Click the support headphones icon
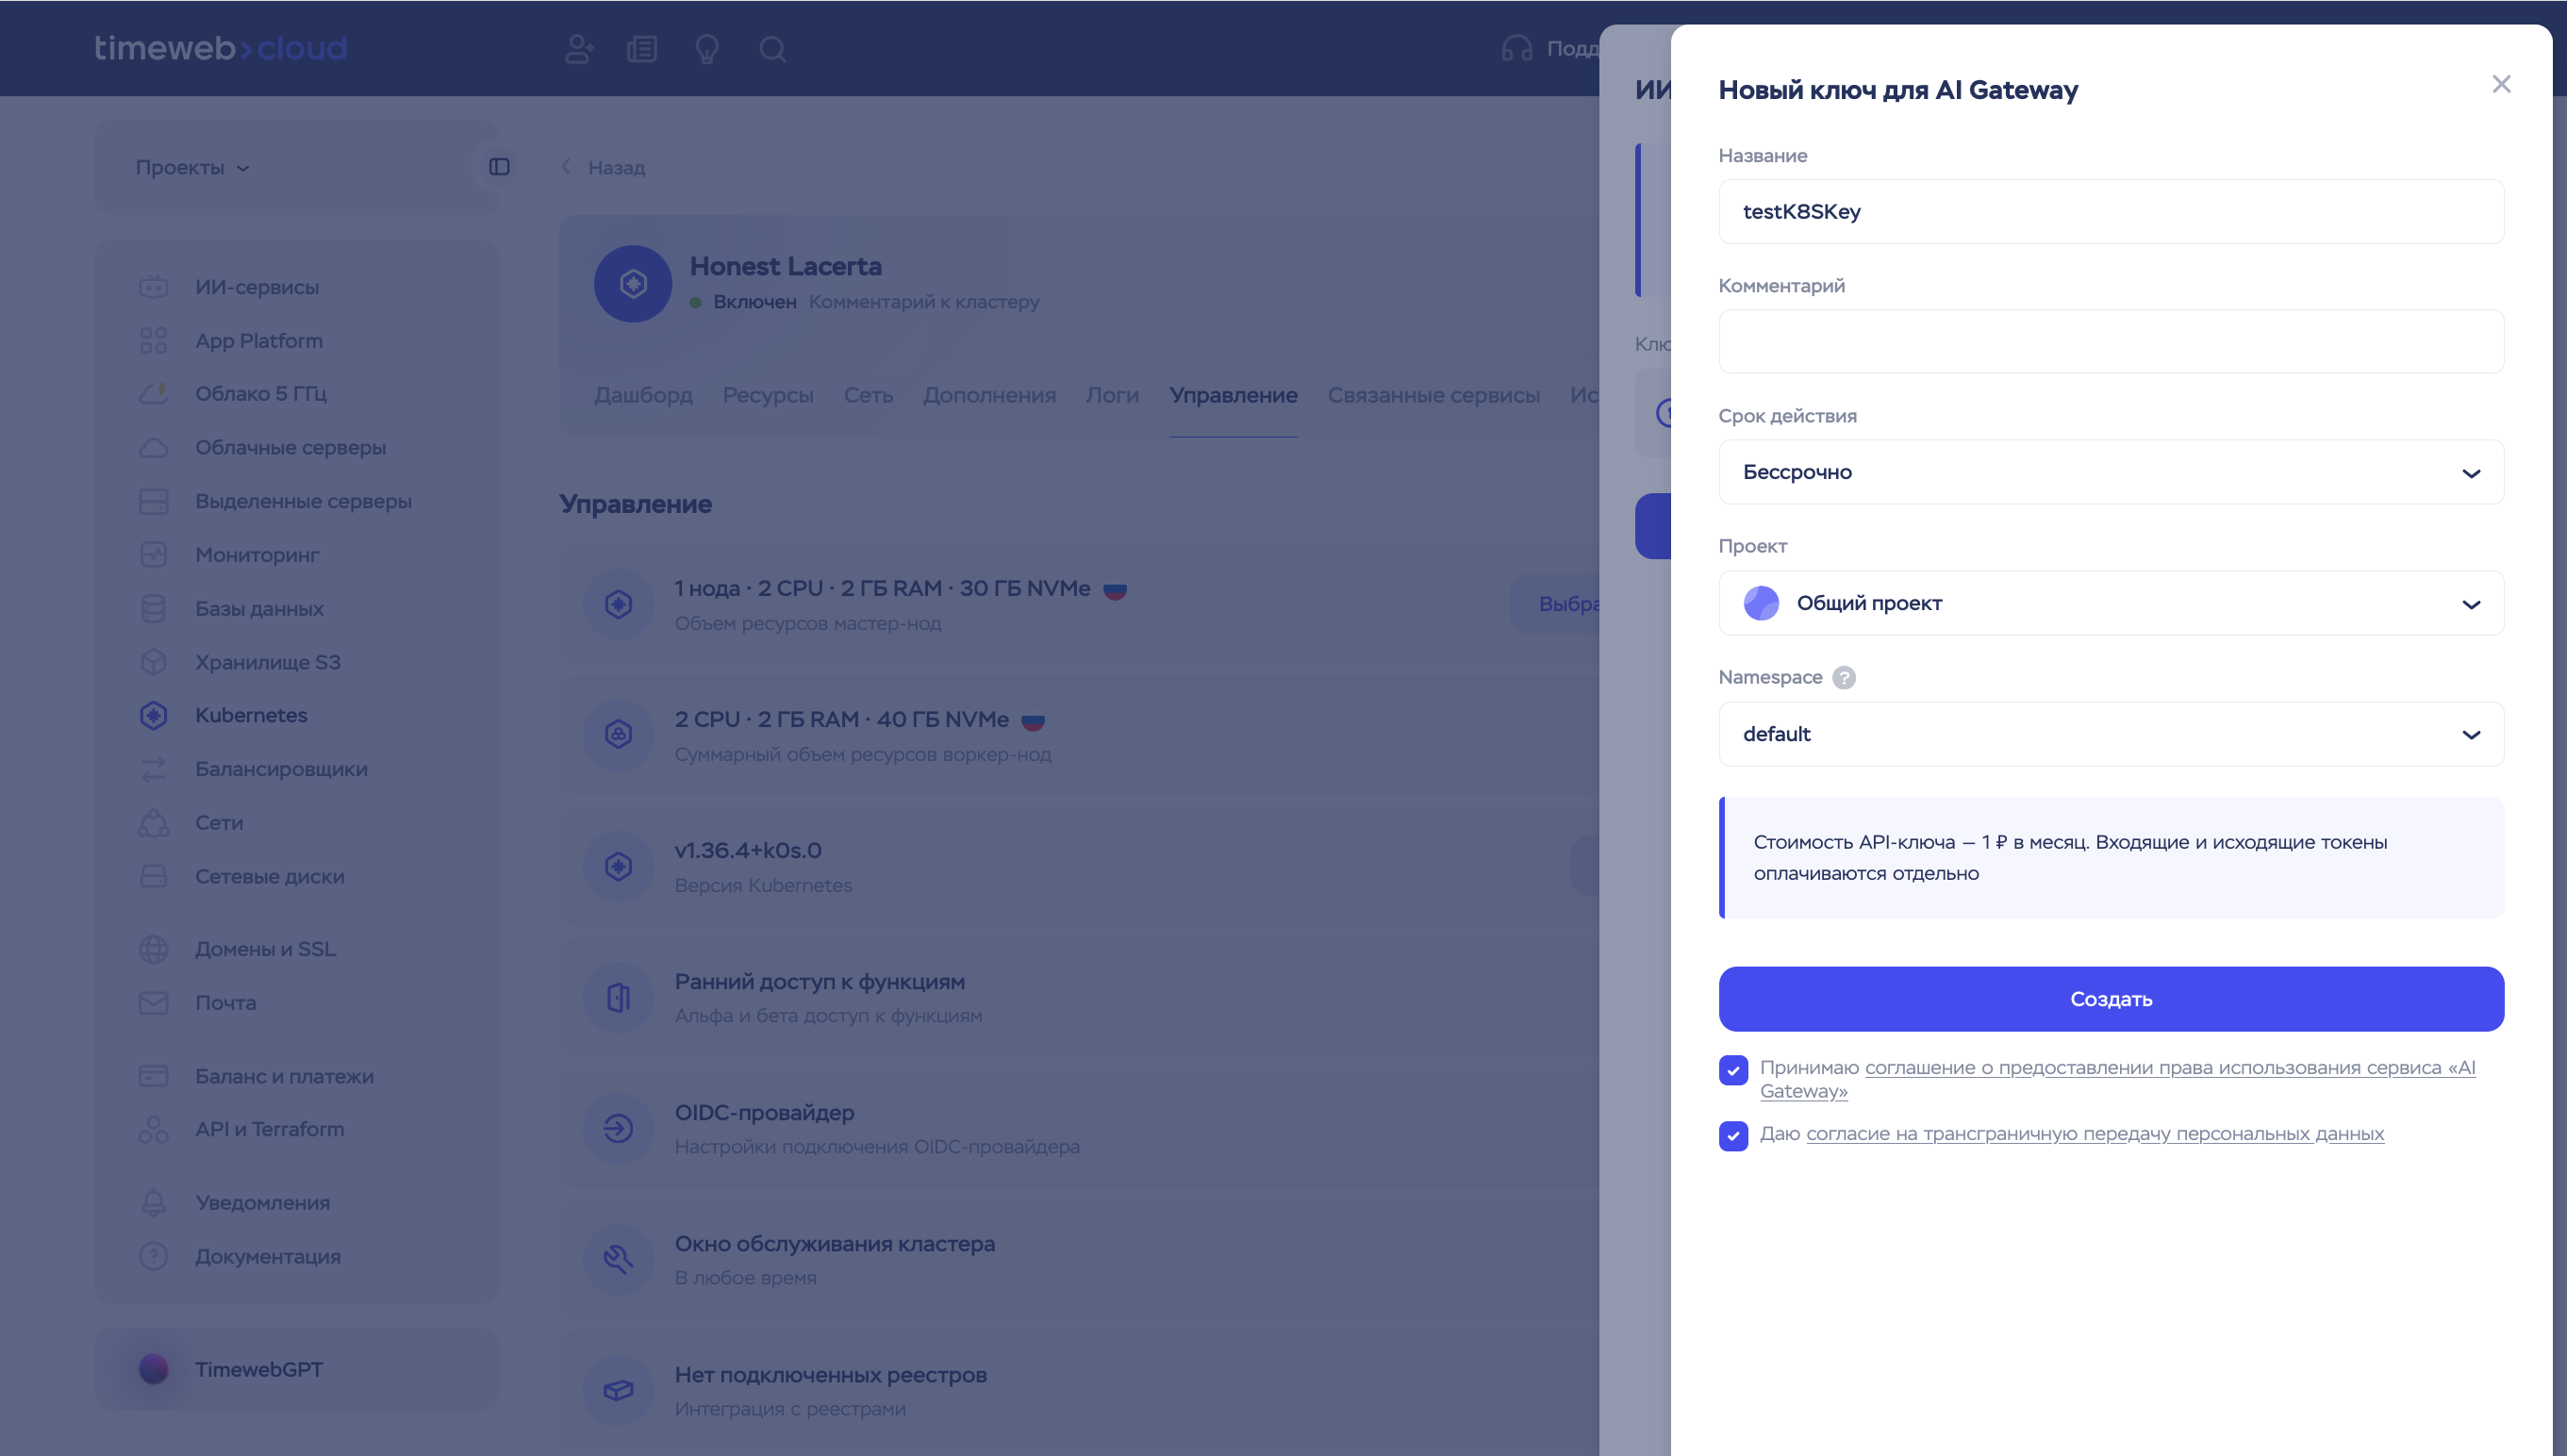 tap(1516, 49)
